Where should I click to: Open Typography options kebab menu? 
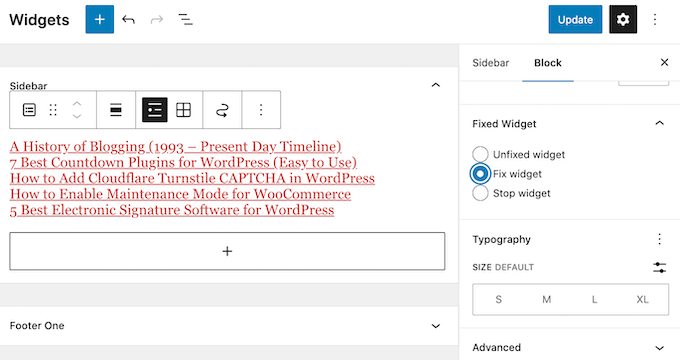pos(660,239)
